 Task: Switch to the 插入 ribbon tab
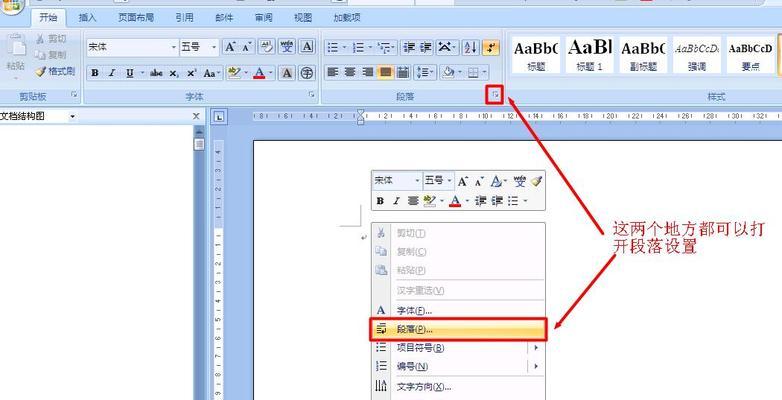87,18
